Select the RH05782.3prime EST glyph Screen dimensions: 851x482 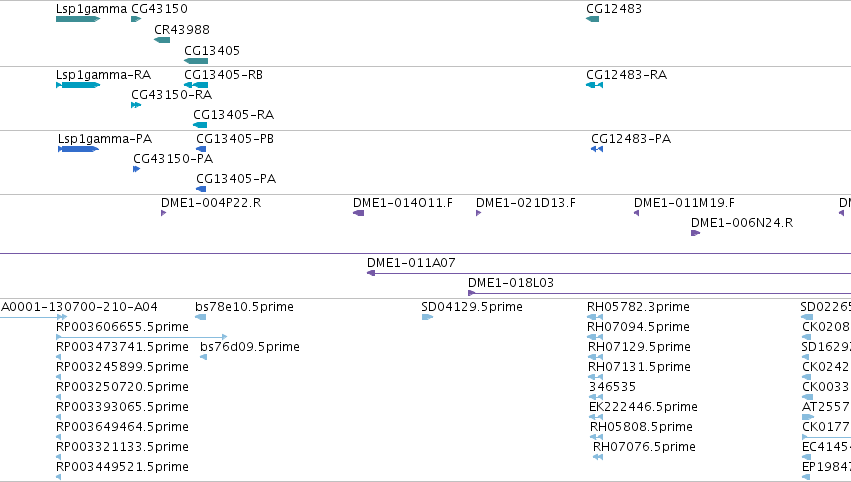coord(595,317)
